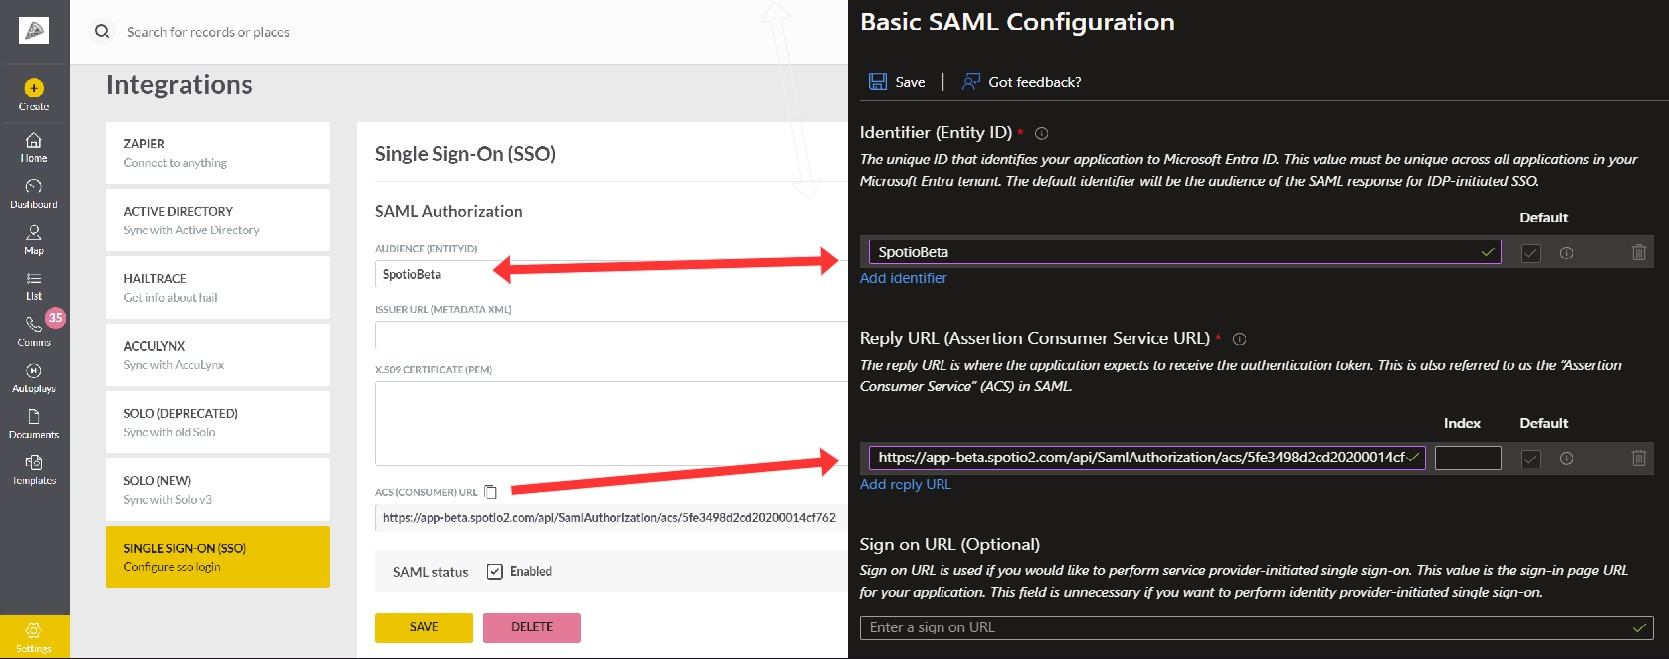
Task: Click the ACS (Consumer) URL field
Action: click(612, 517)
